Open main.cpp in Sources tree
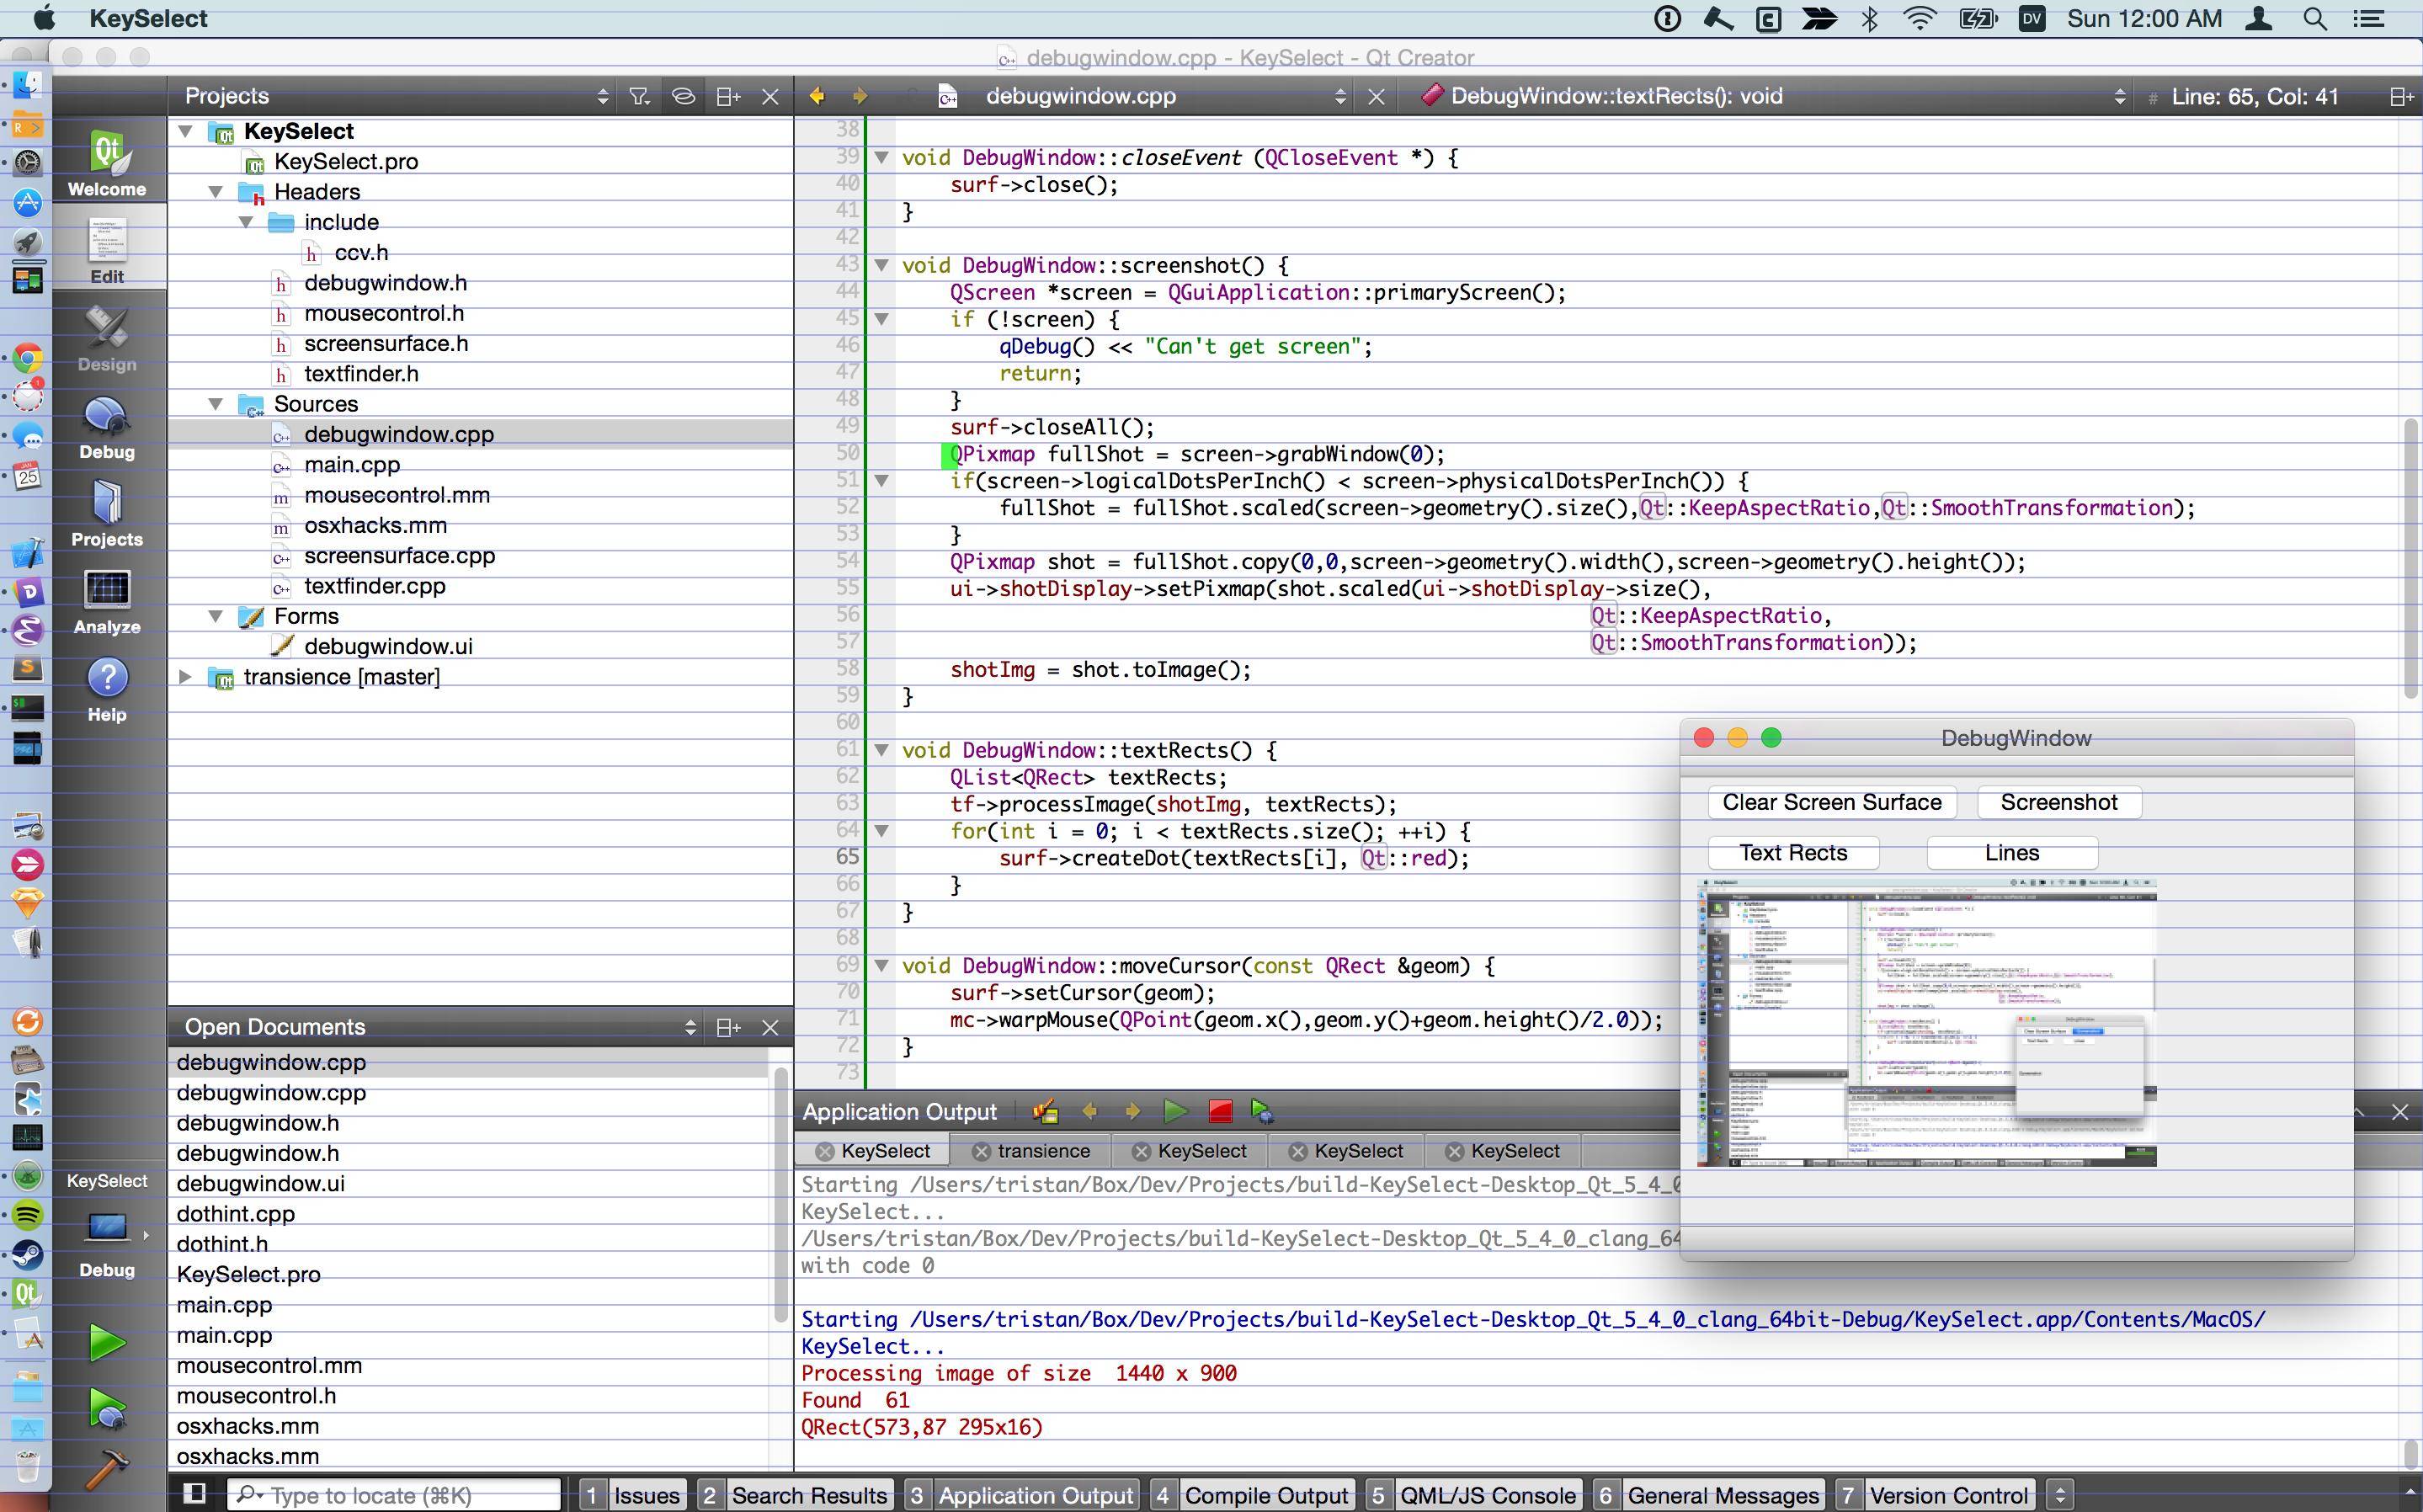Screen dimensions: 2423x1512 click(x=352, y=464)
